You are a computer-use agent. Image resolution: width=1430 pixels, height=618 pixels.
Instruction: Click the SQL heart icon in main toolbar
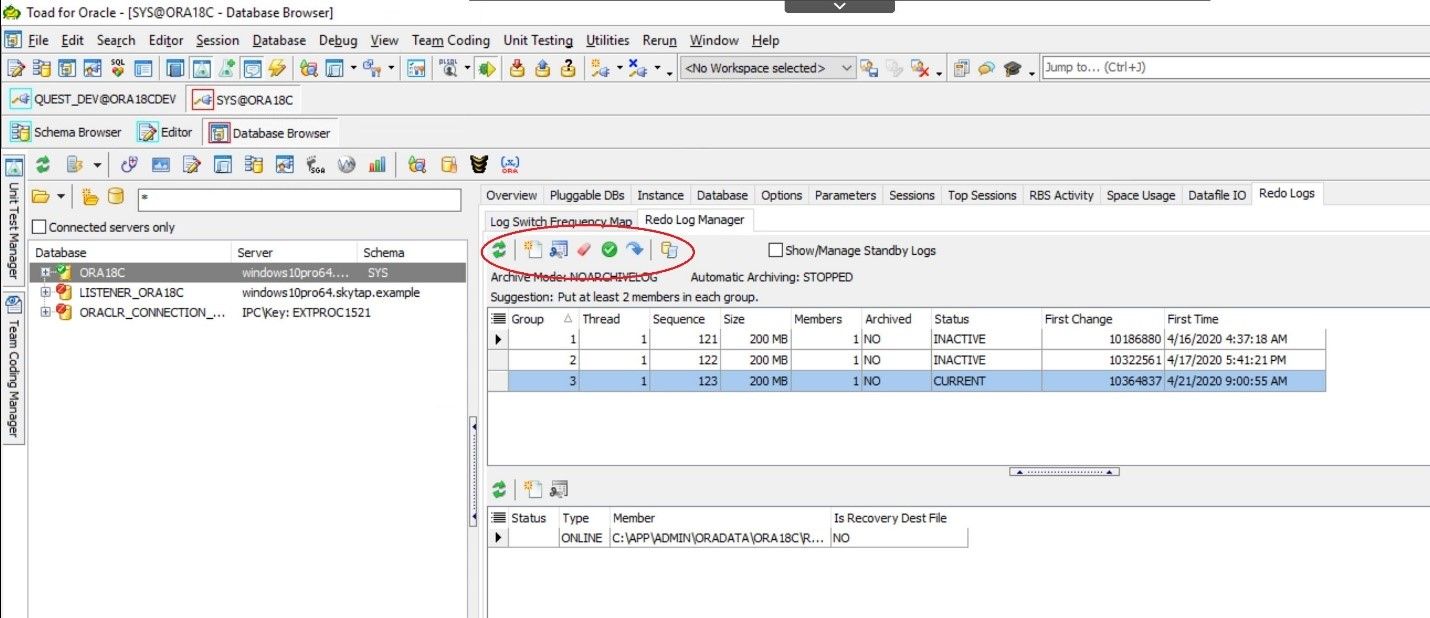118,68
